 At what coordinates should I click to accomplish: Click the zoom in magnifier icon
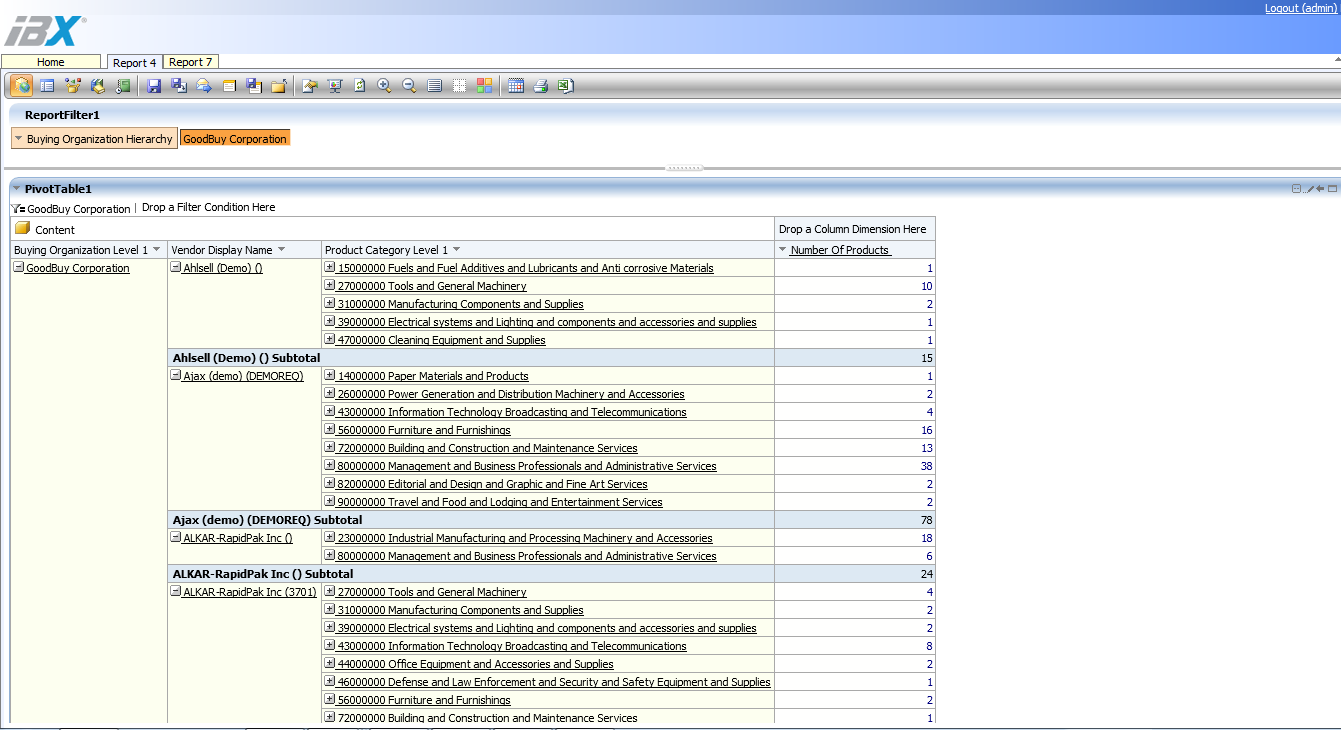384,86
